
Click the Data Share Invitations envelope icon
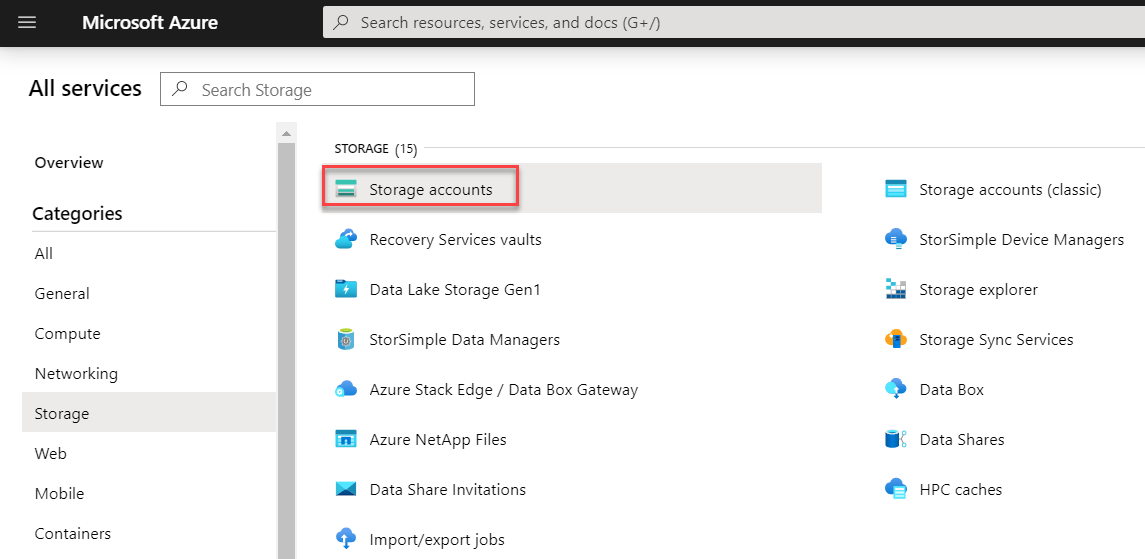(345, 489)
